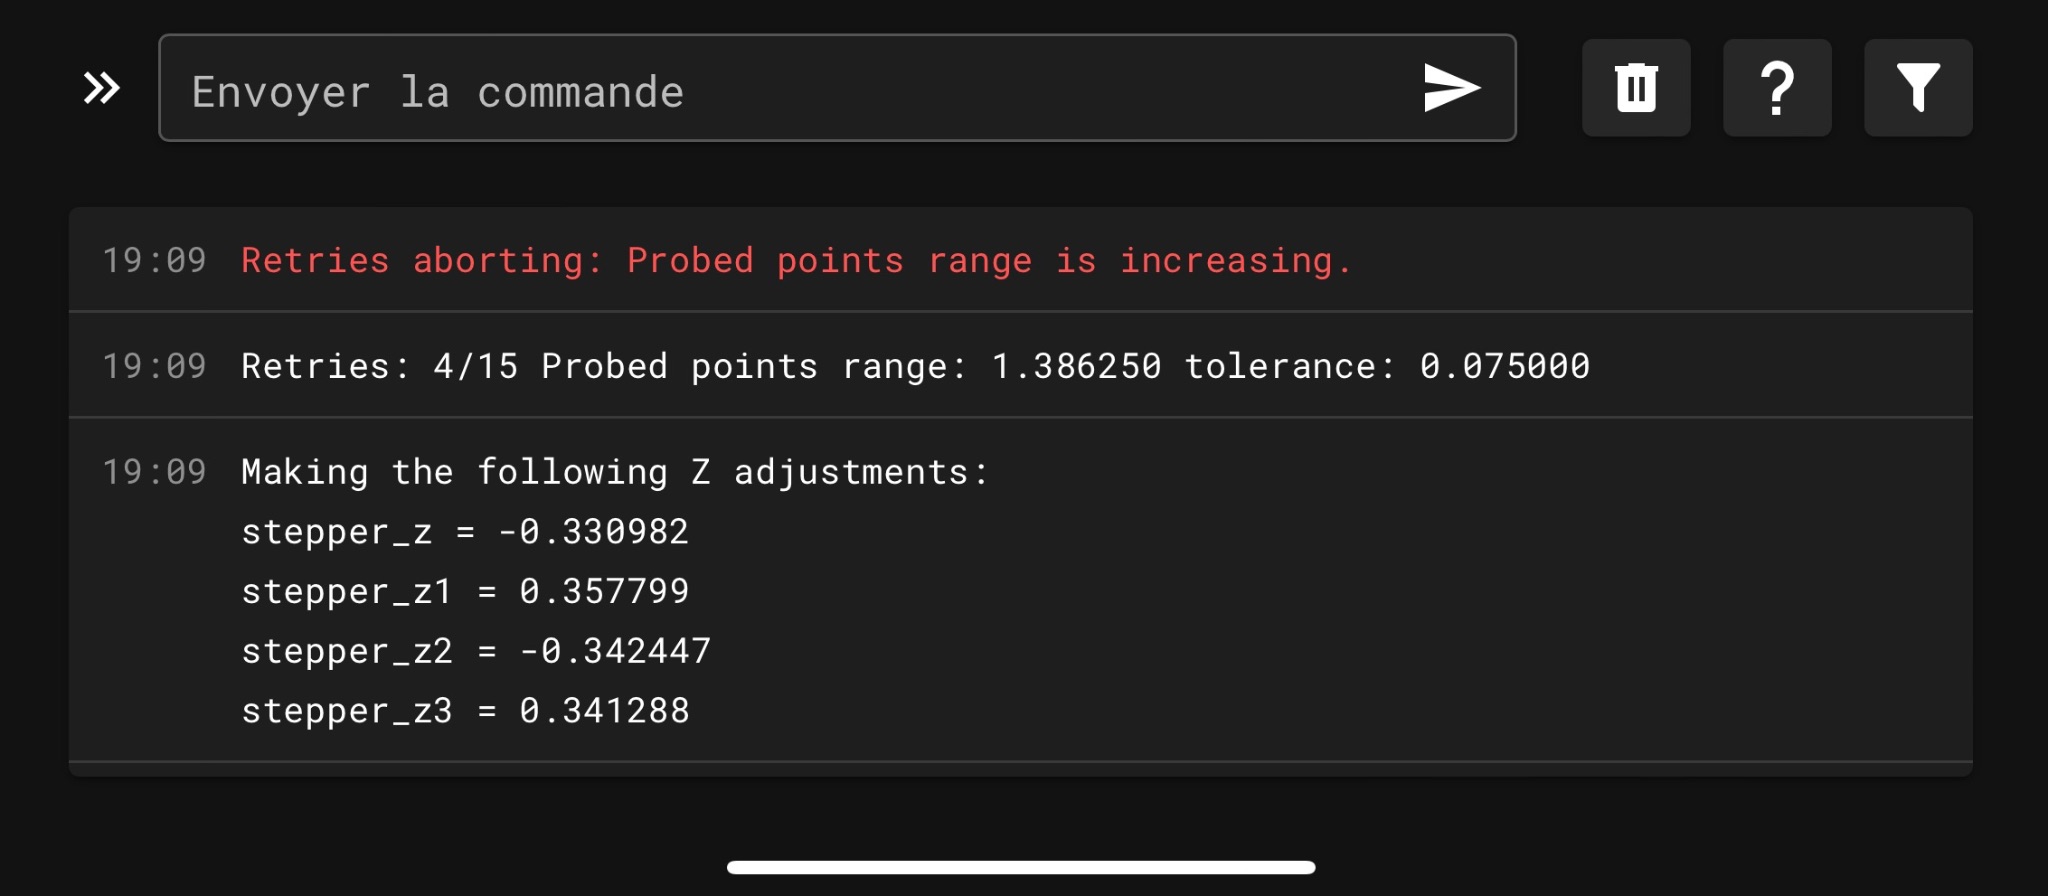This screenshot has width=2048, height=896.
Task: Click the stepper_z3 = 0.341288 line
Action: [x=465, y=711]
